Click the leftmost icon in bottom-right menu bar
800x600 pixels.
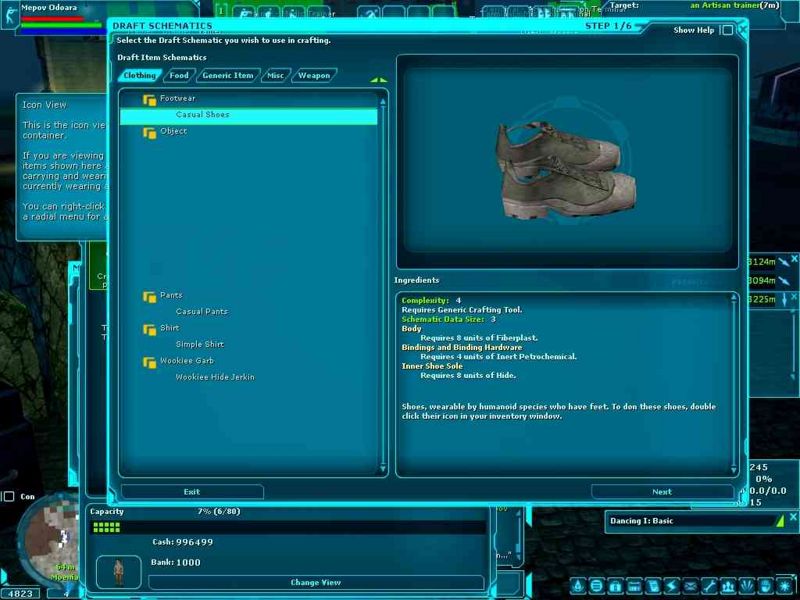click(x=579, y=585)
